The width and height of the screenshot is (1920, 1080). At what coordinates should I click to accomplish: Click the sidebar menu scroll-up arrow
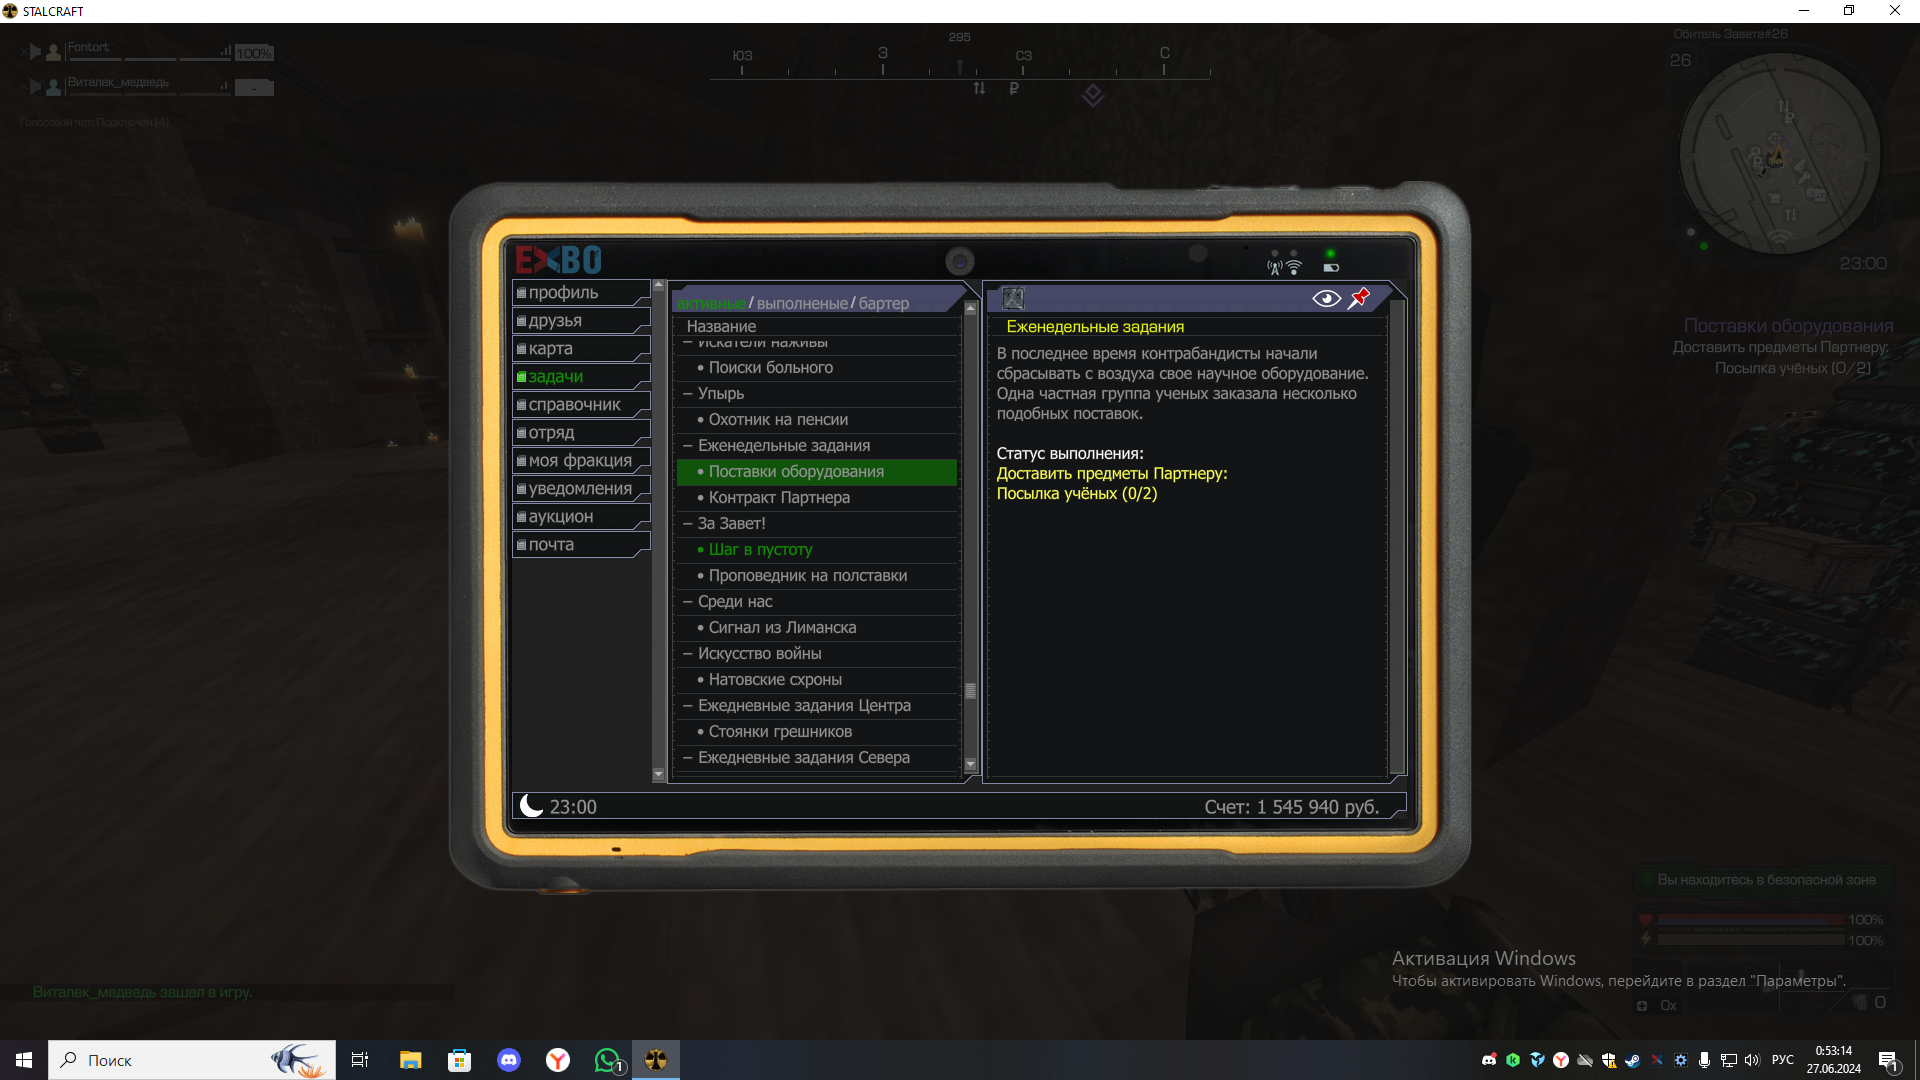(658, 286)
